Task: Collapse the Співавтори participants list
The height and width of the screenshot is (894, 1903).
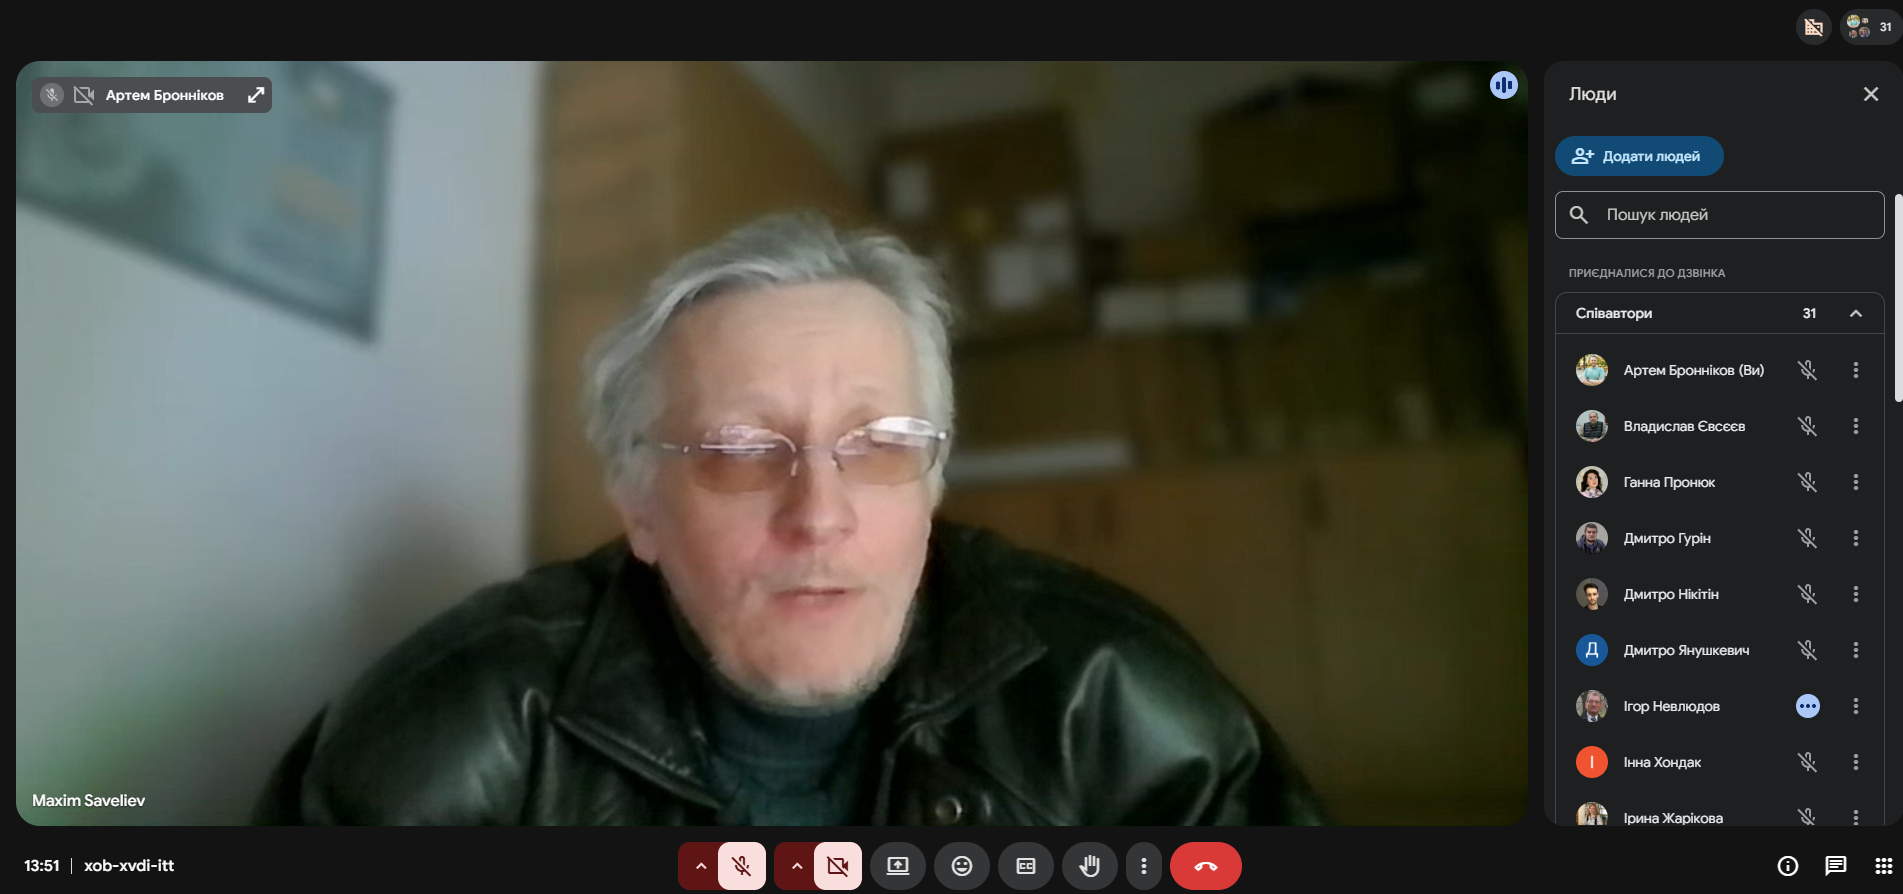Action: pyautogui.click(x=1855, y=313)
